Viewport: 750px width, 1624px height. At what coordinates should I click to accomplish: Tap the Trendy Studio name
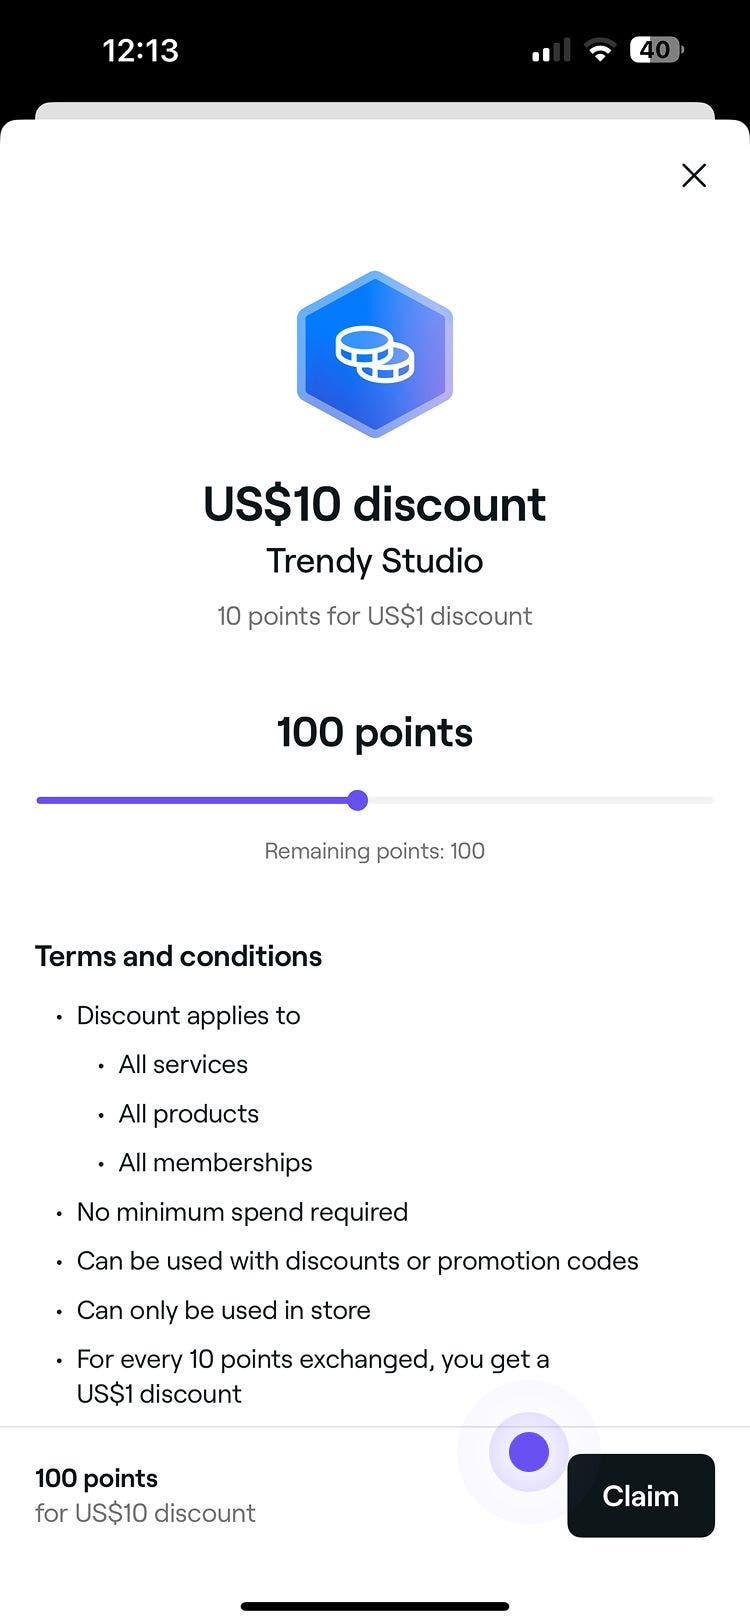tap(375, 561)
